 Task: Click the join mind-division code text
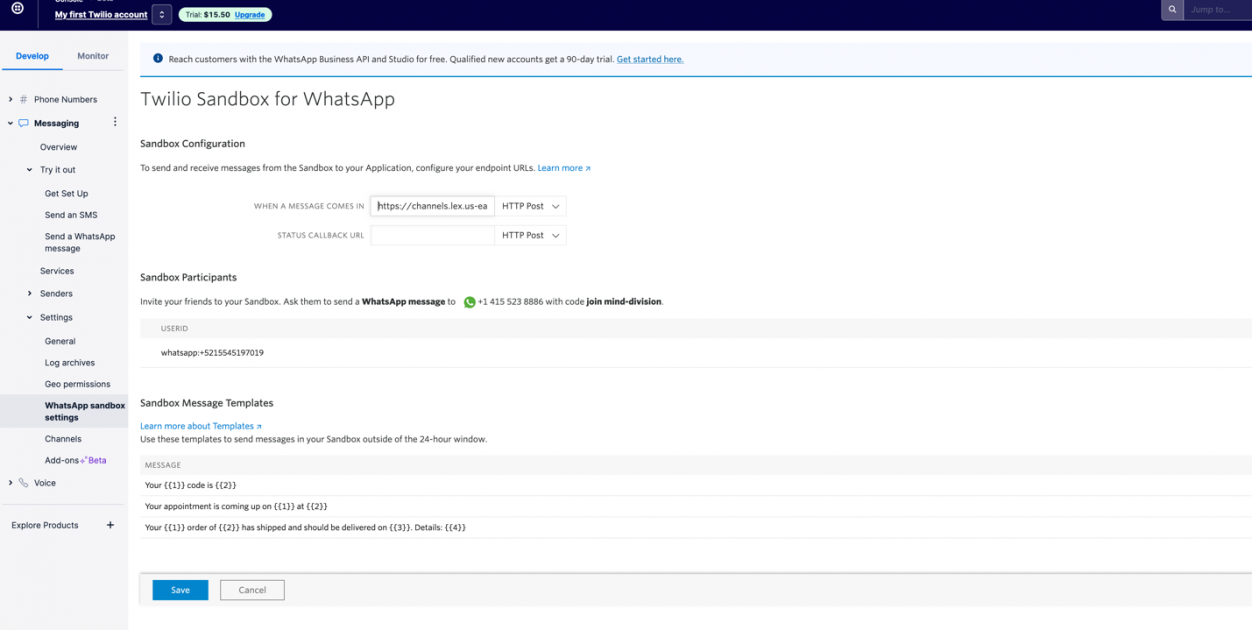[x=624, y=301]
